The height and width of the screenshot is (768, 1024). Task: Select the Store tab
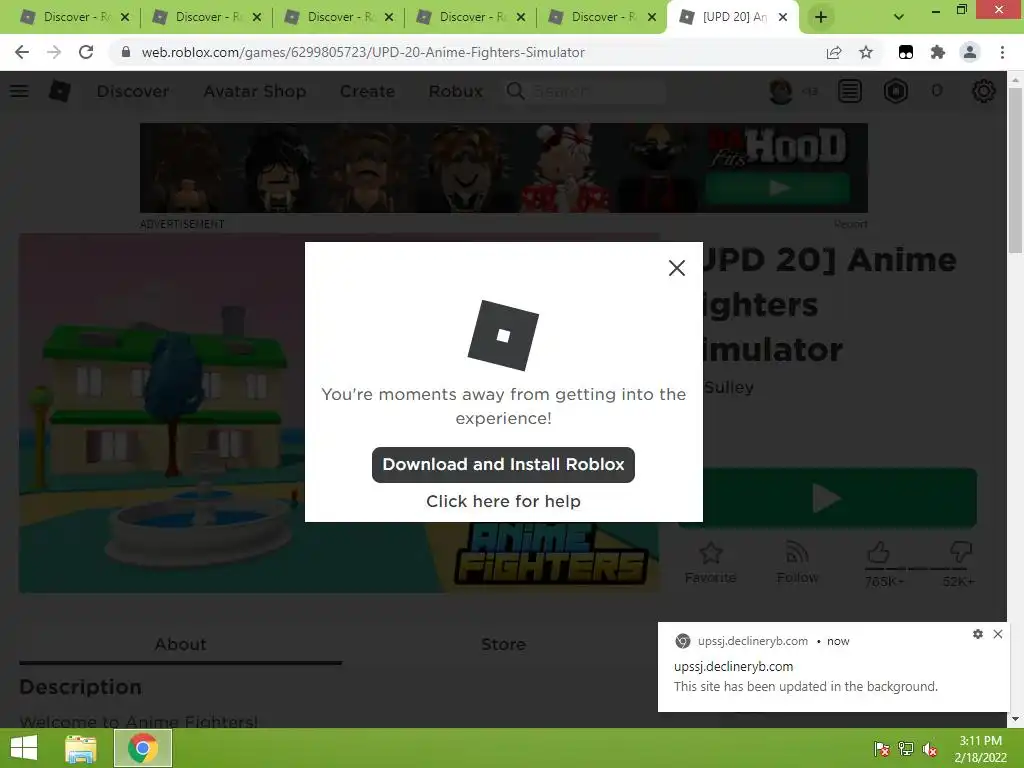tap(503, 645)
